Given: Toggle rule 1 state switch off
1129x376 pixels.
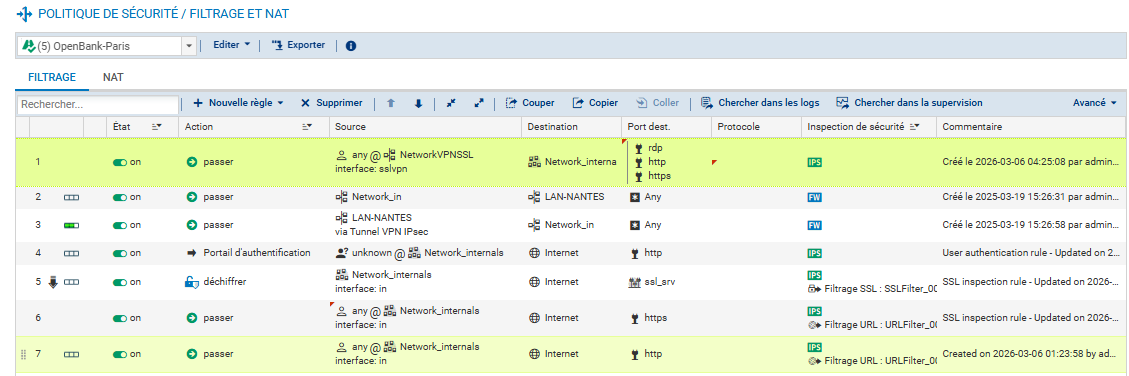Looking at the screenshot, I should click(x=120, y=162).
